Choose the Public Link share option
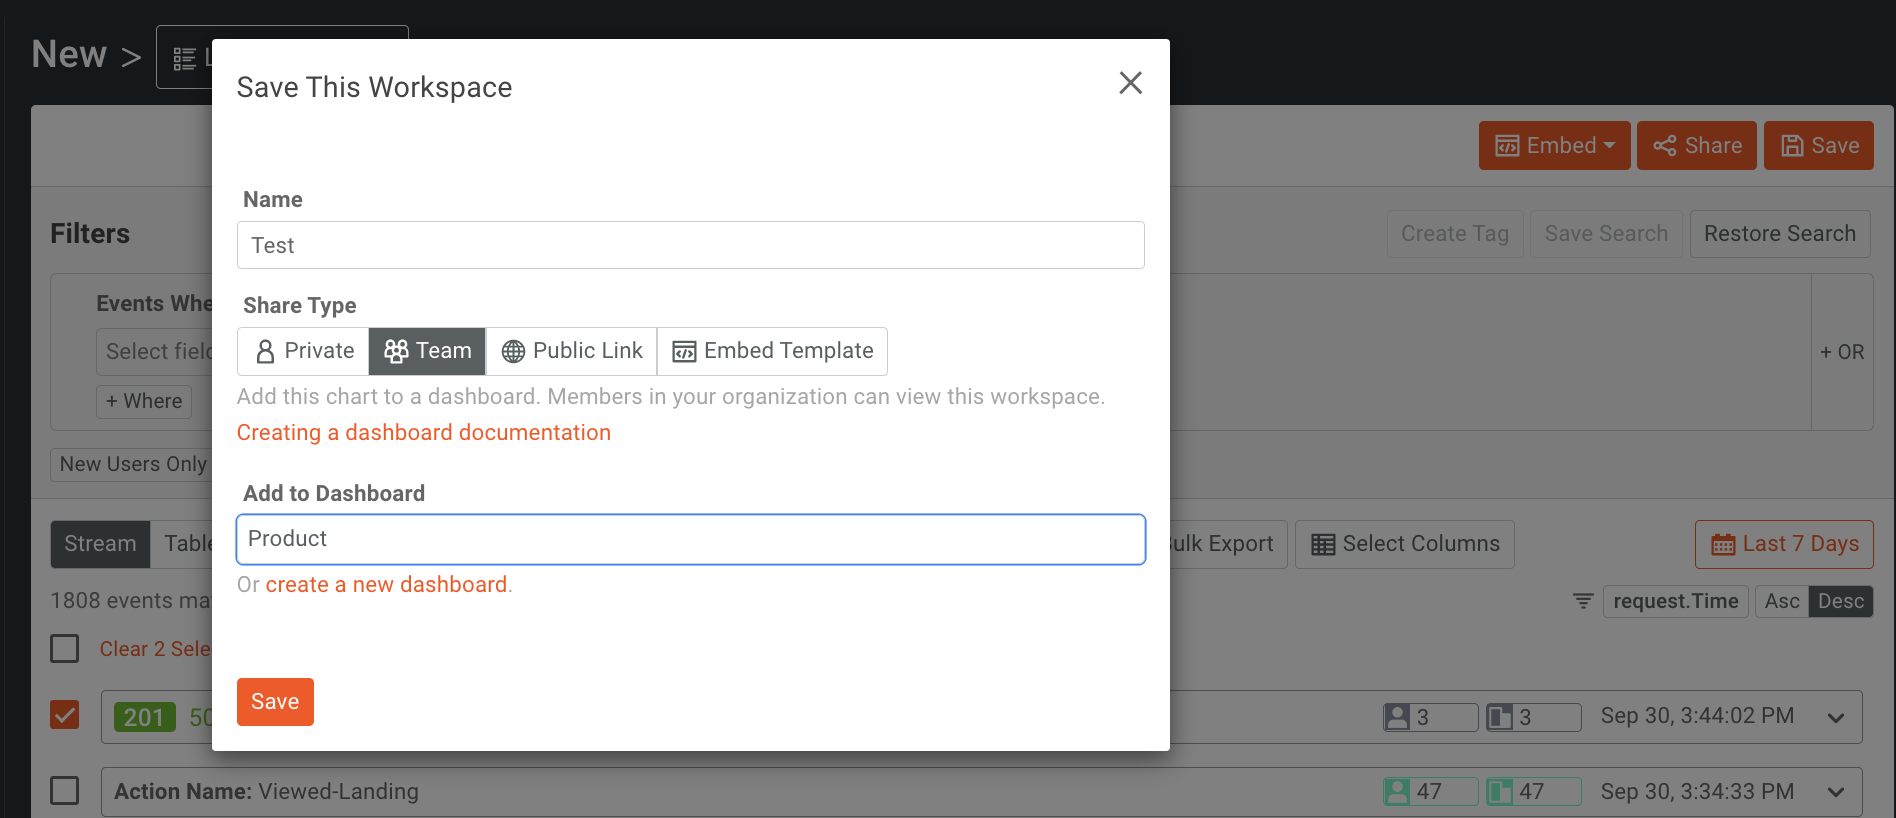 click(x=571, y=351)
